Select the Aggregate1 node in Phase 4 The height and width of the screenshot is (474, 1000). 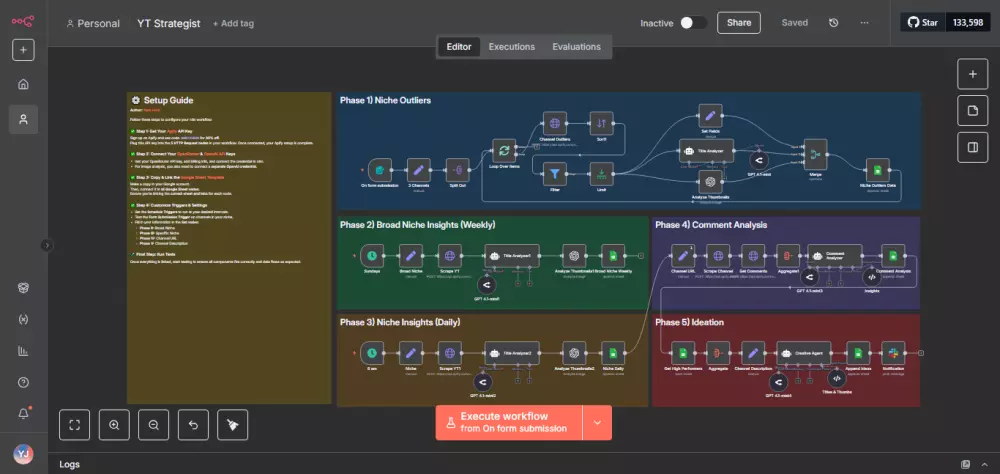[x=788, y=256]
